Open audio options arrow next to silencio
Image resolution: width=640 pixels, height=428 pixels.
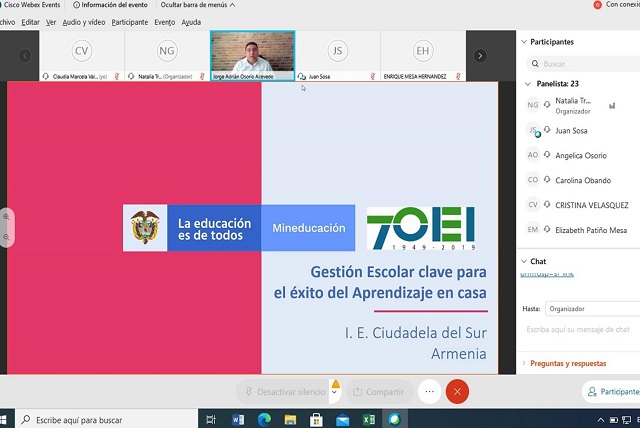[335, 392]
